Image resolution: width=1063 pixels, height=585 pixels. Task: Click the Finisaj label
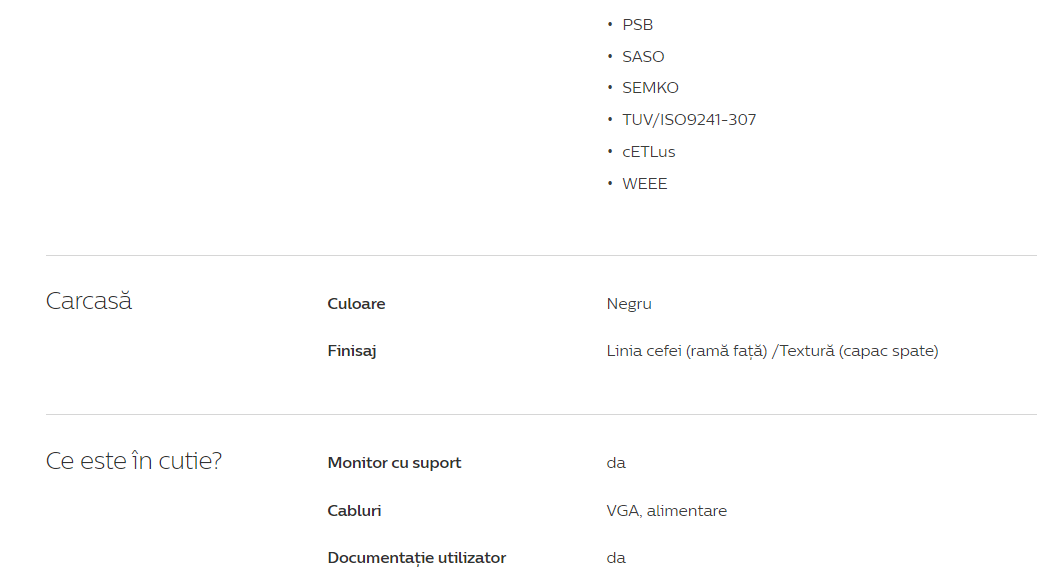[x=352, y=351]
